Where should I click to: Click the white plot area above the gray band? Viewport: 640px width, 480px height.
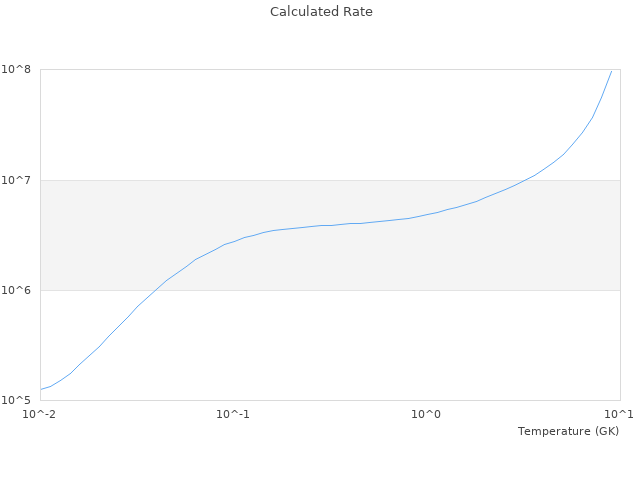[x=250, y=120]
